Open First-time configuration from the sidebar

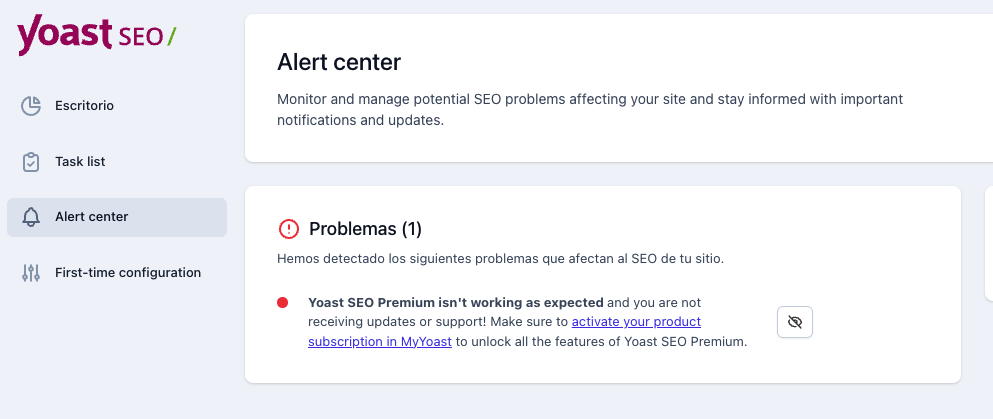tap(128, 272)
